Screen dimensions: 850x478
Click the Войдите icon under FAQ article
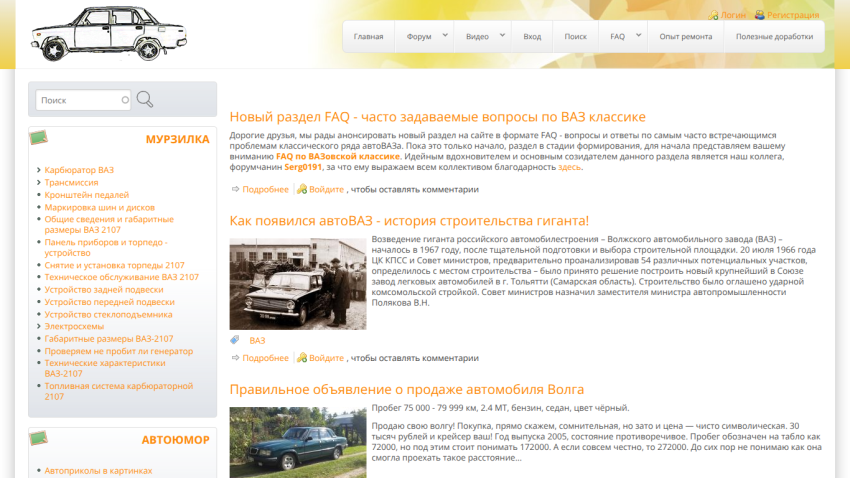[x=302, y=189]
